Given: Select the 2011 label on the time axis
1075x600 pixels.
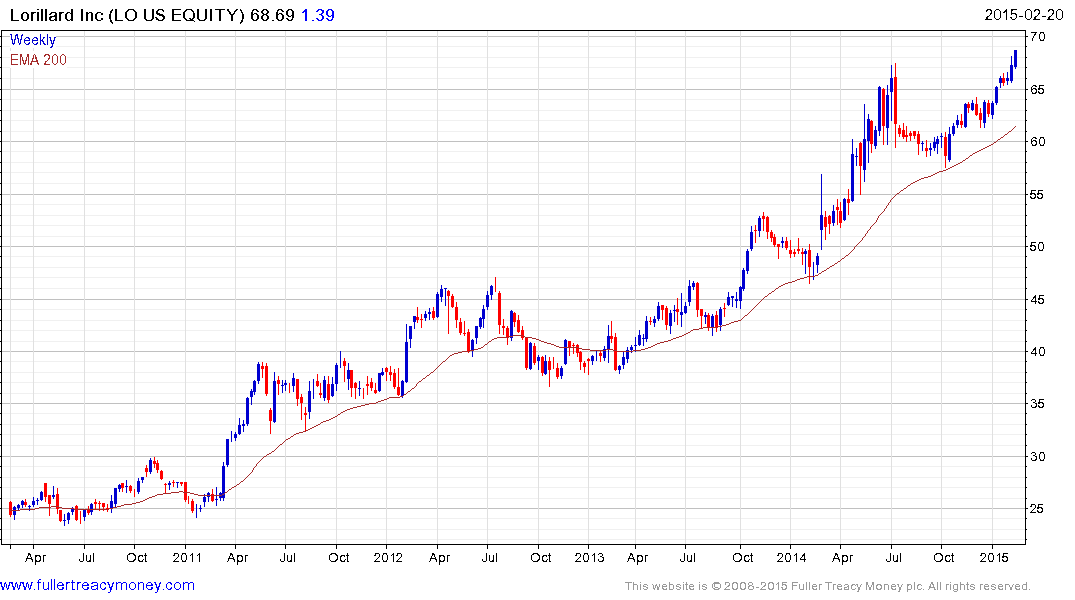Looking at the screenshot, I should click(x=187, y=556).
